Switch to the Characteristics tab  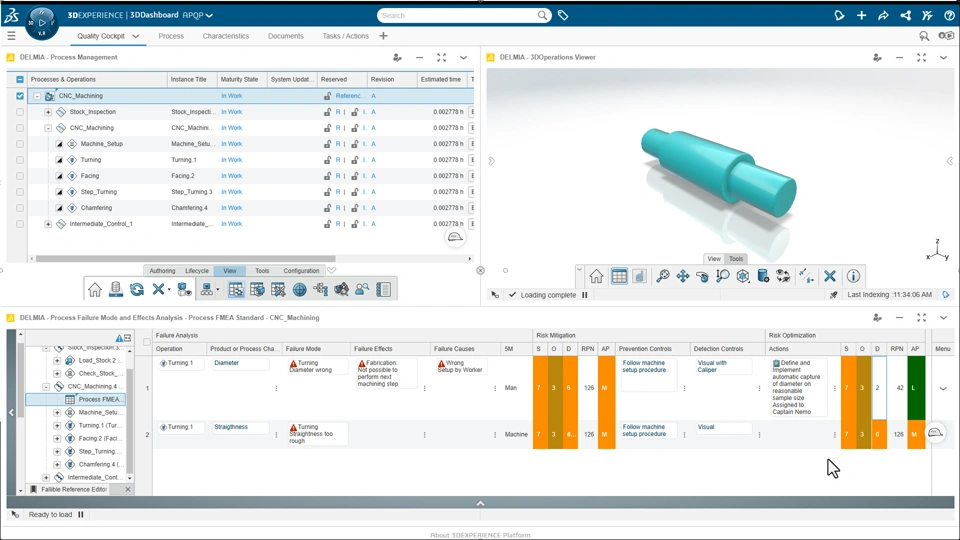click(226, 36)
